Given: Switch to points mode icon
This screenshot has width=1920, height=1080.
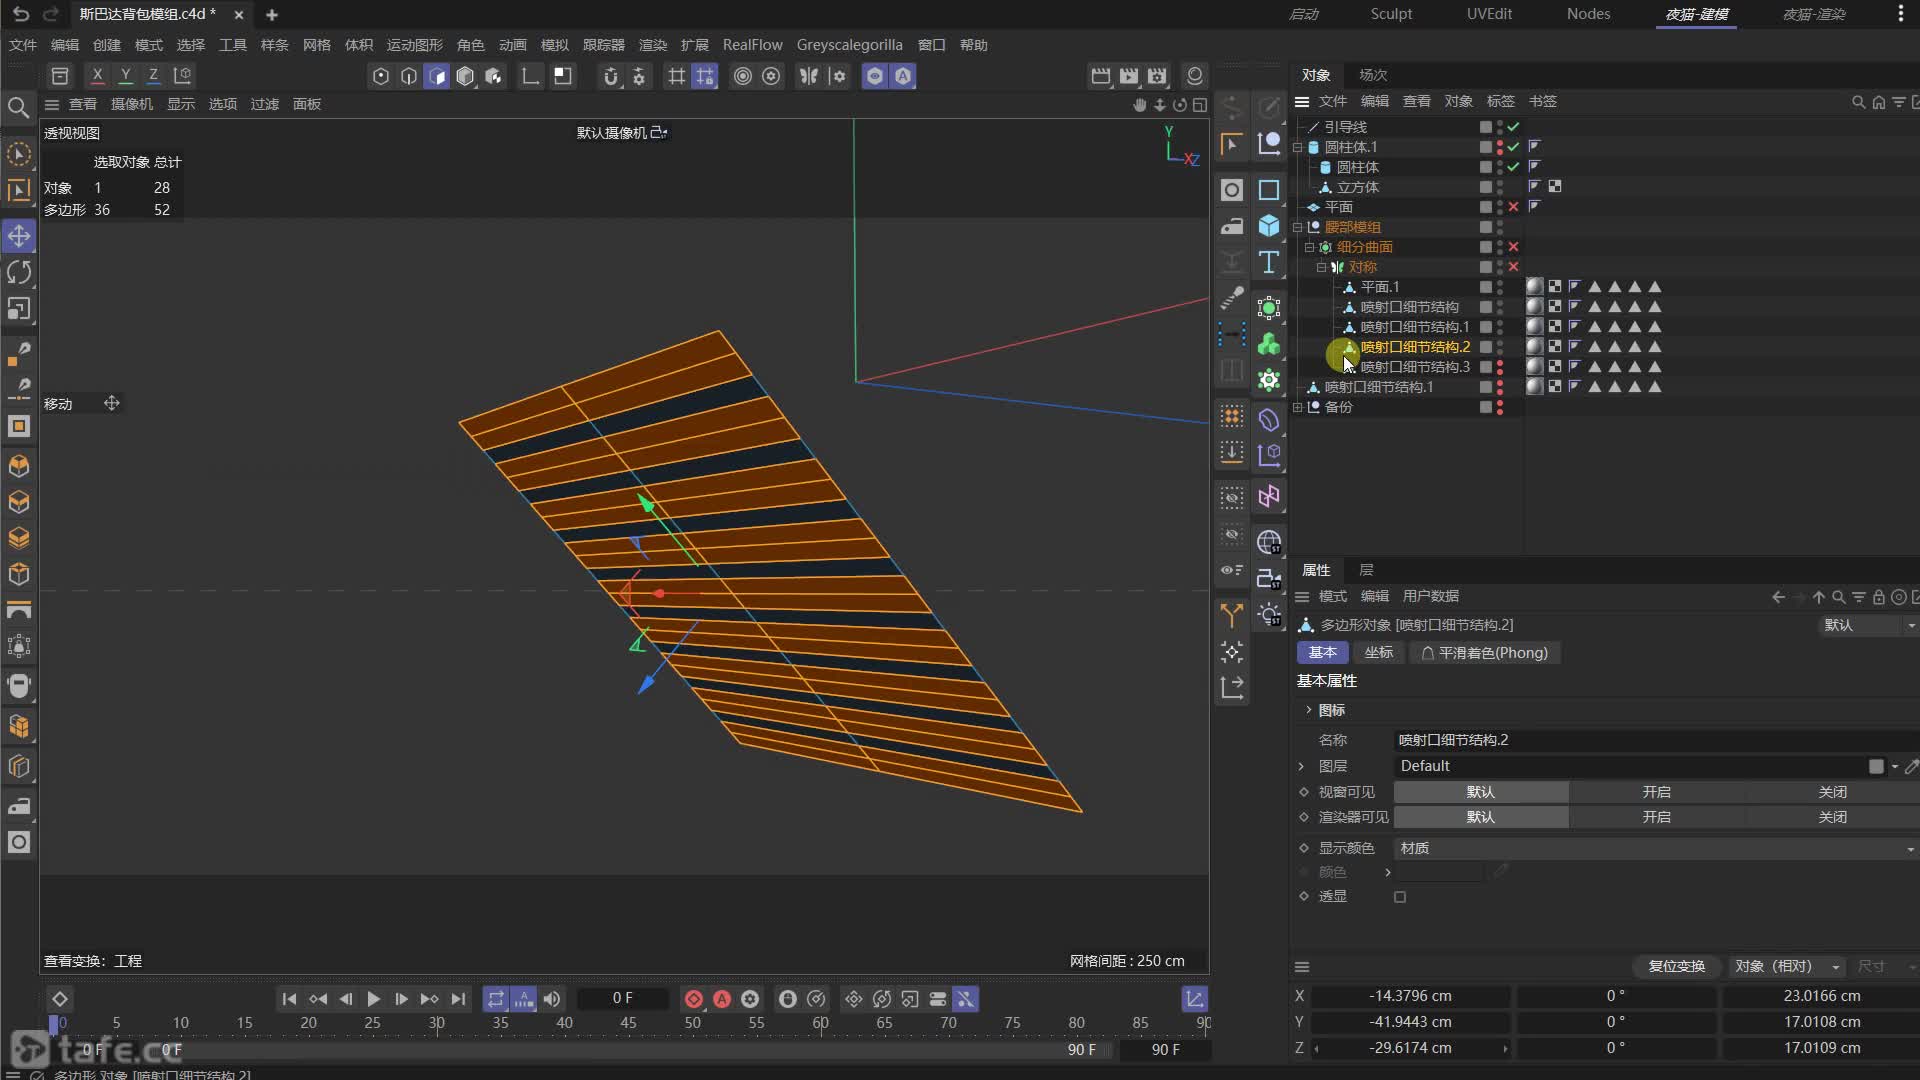Looking at the screenshot, I should coord(381,76).
